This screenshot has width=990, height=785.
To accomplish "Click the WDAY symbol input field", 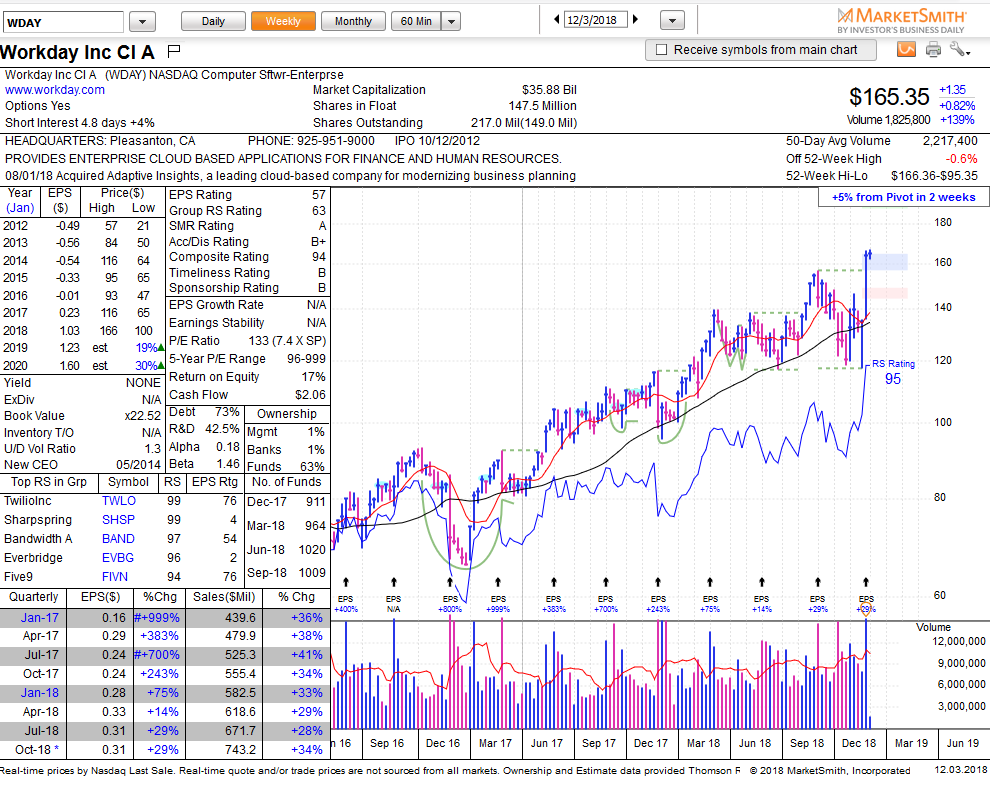I will pos(63,22).
